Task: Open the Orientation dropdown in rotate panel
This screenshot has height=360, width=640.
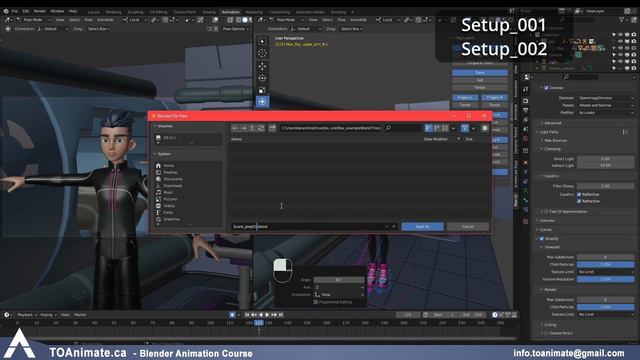Action: click(x=339, y=295)
